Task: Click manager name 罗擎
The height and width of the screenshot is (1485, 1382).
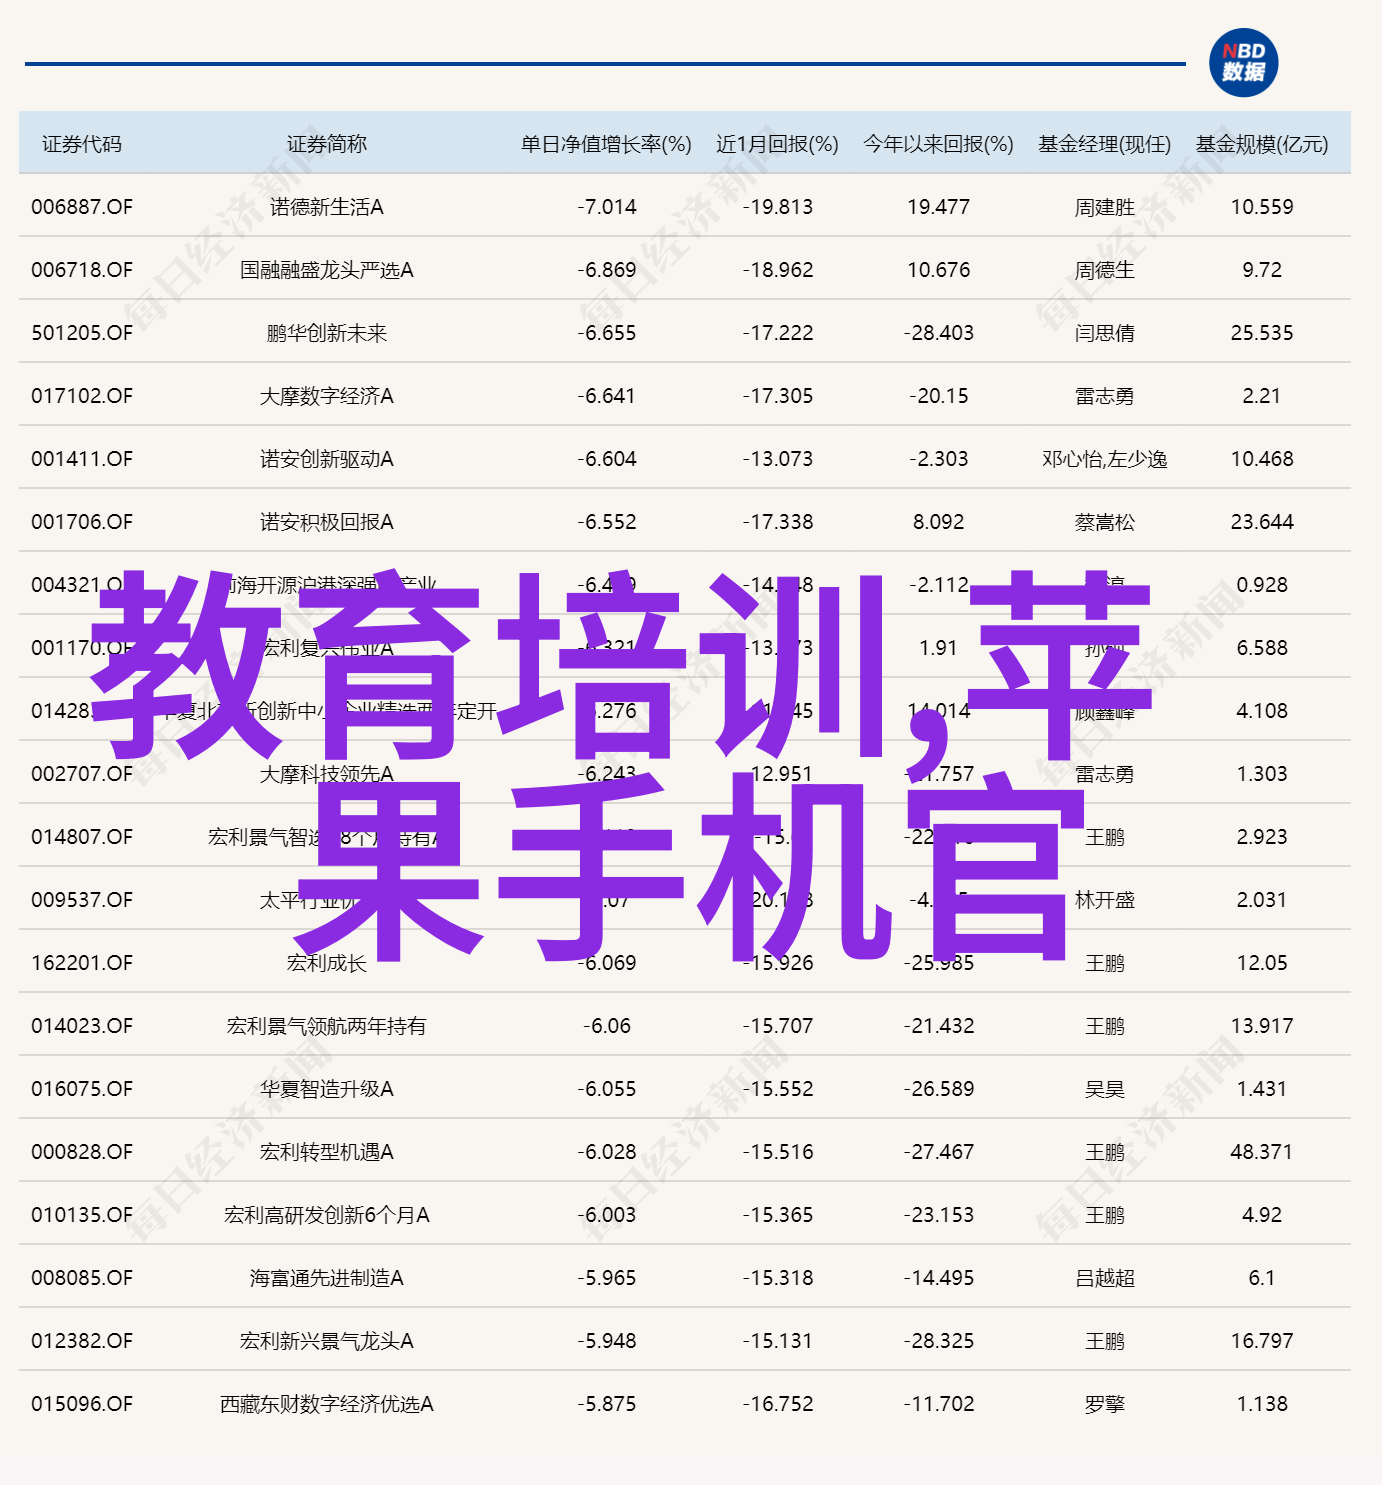Action: pyautogui.click(x=1105, y=1404)
